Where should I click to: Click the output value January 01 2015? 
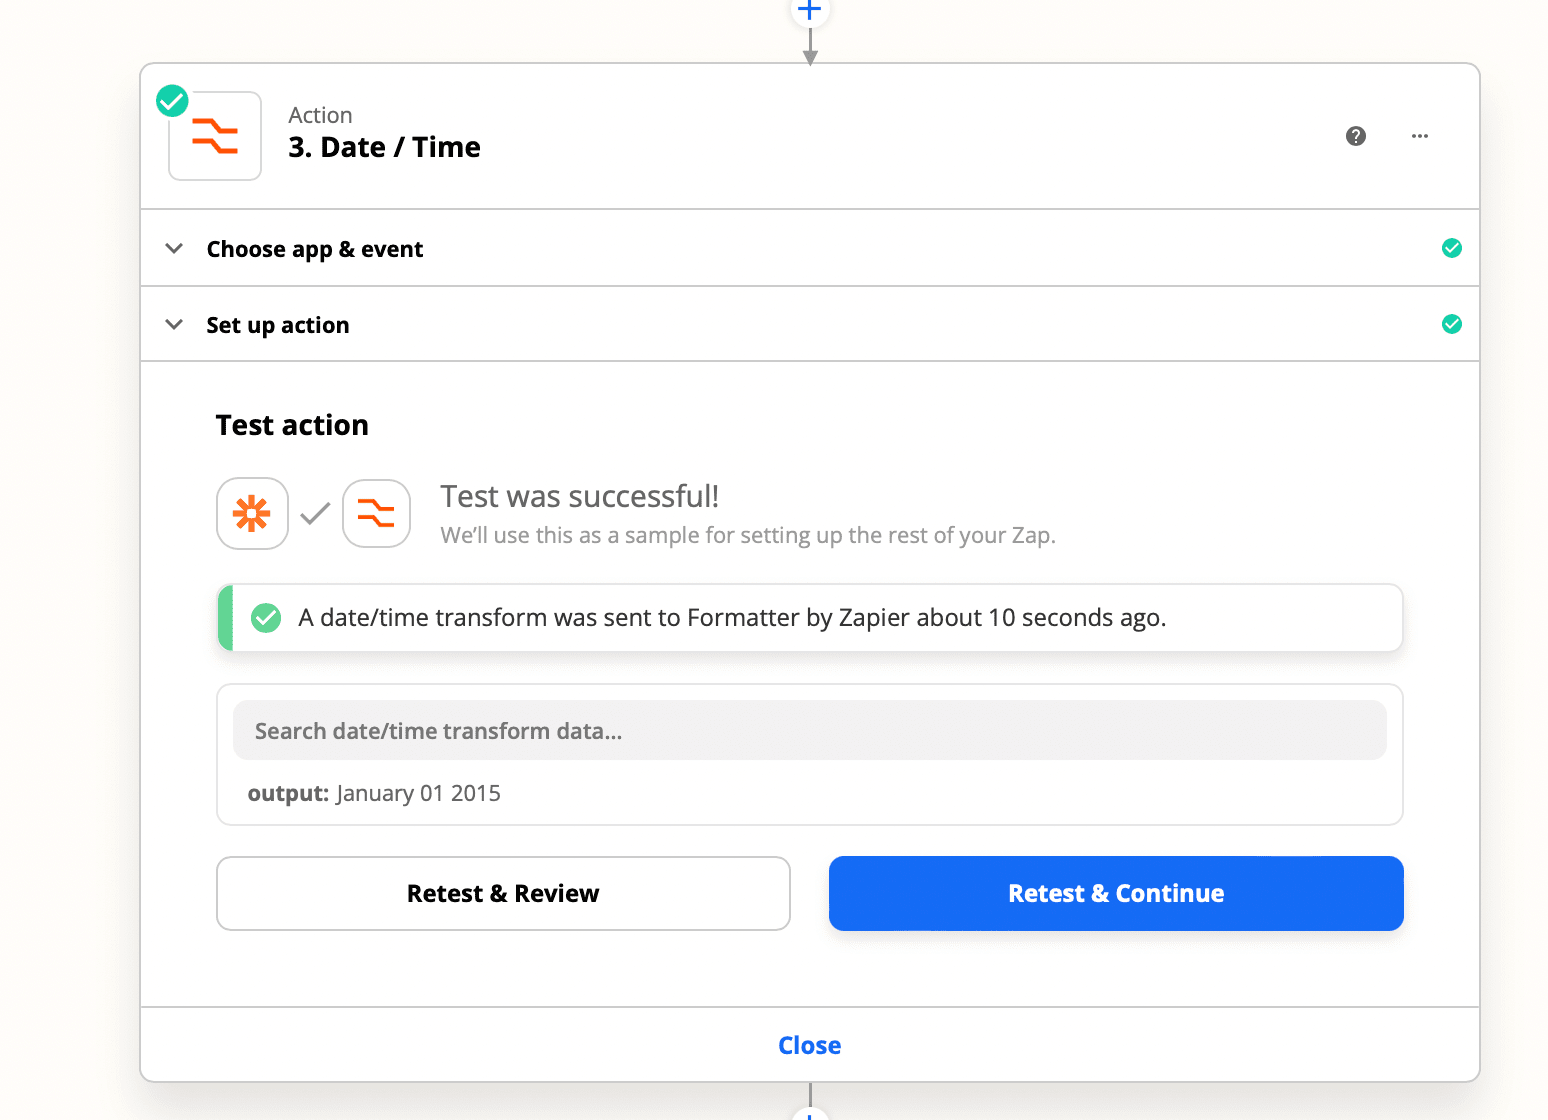(418, 793)
